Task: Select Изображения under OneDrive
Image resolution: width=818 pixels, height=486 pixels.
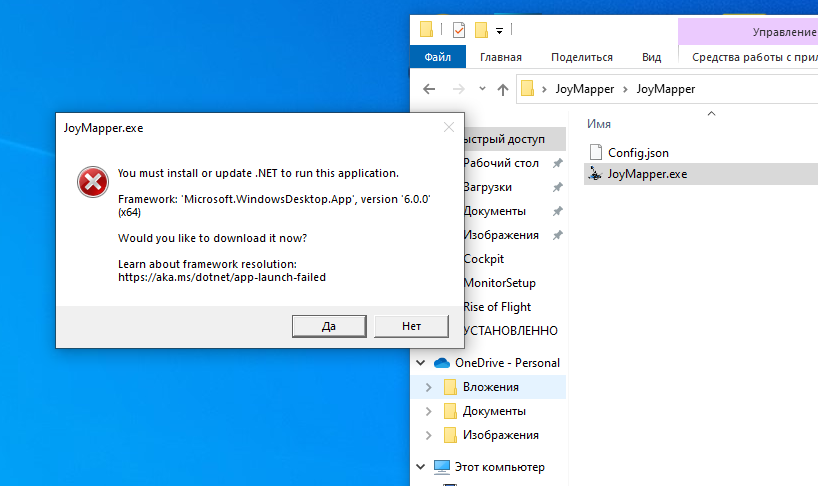Action: point(501,435)
